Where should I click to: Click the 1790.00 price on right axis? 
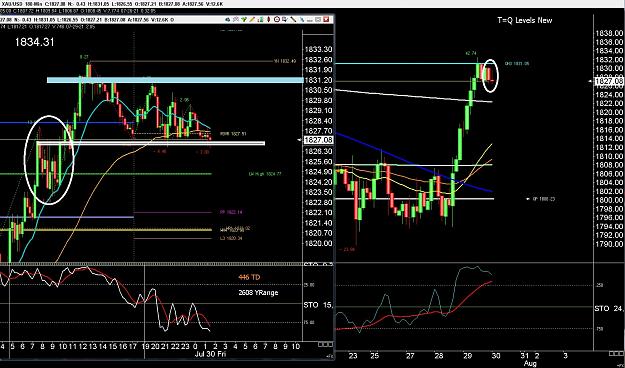tap(609, 244)
